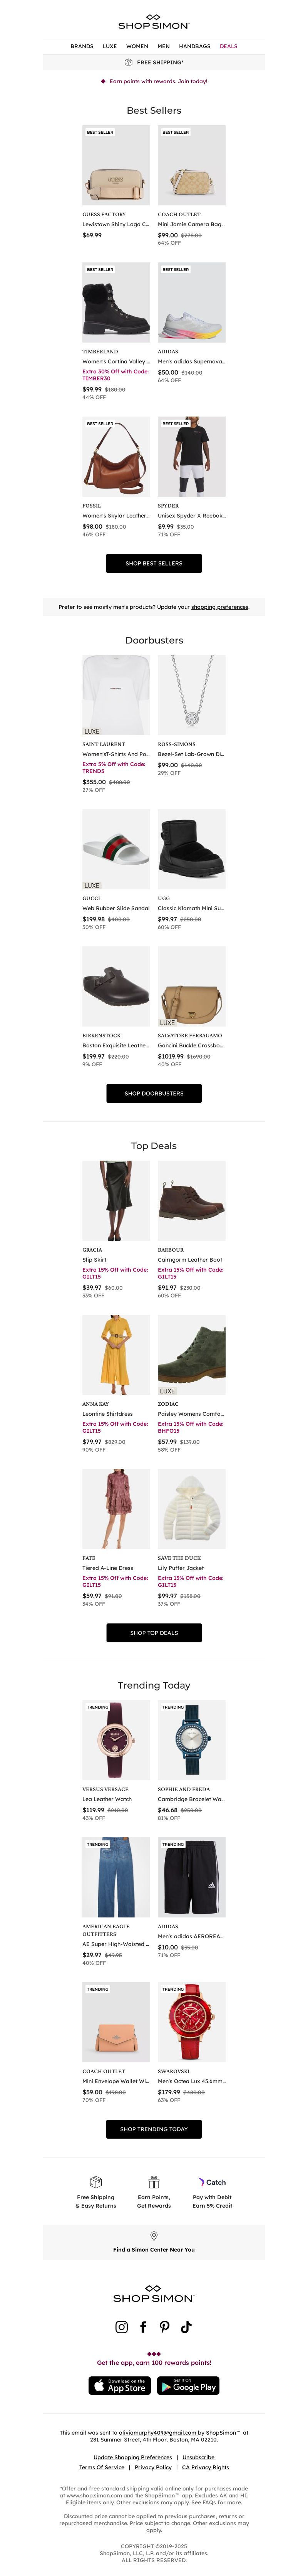Go to the LUXE navigation link
The width and height of the screenshot is (308, 2576).
(110, 46)
